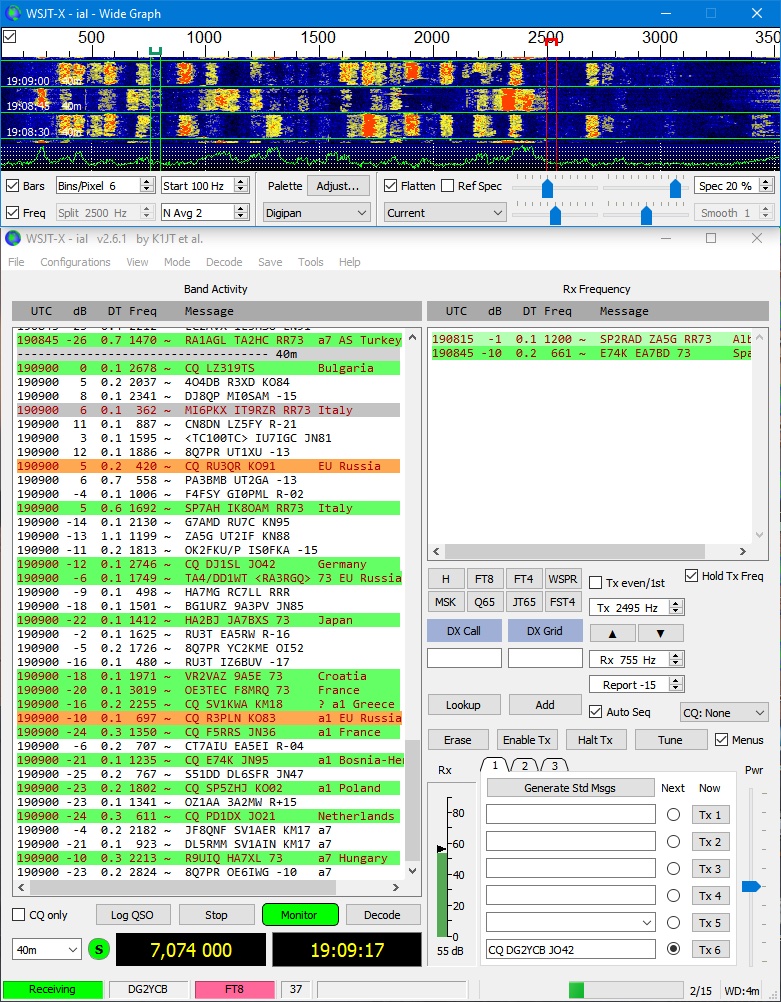
Task: Click the Wide Graph window globe icon
Action: 12,13
